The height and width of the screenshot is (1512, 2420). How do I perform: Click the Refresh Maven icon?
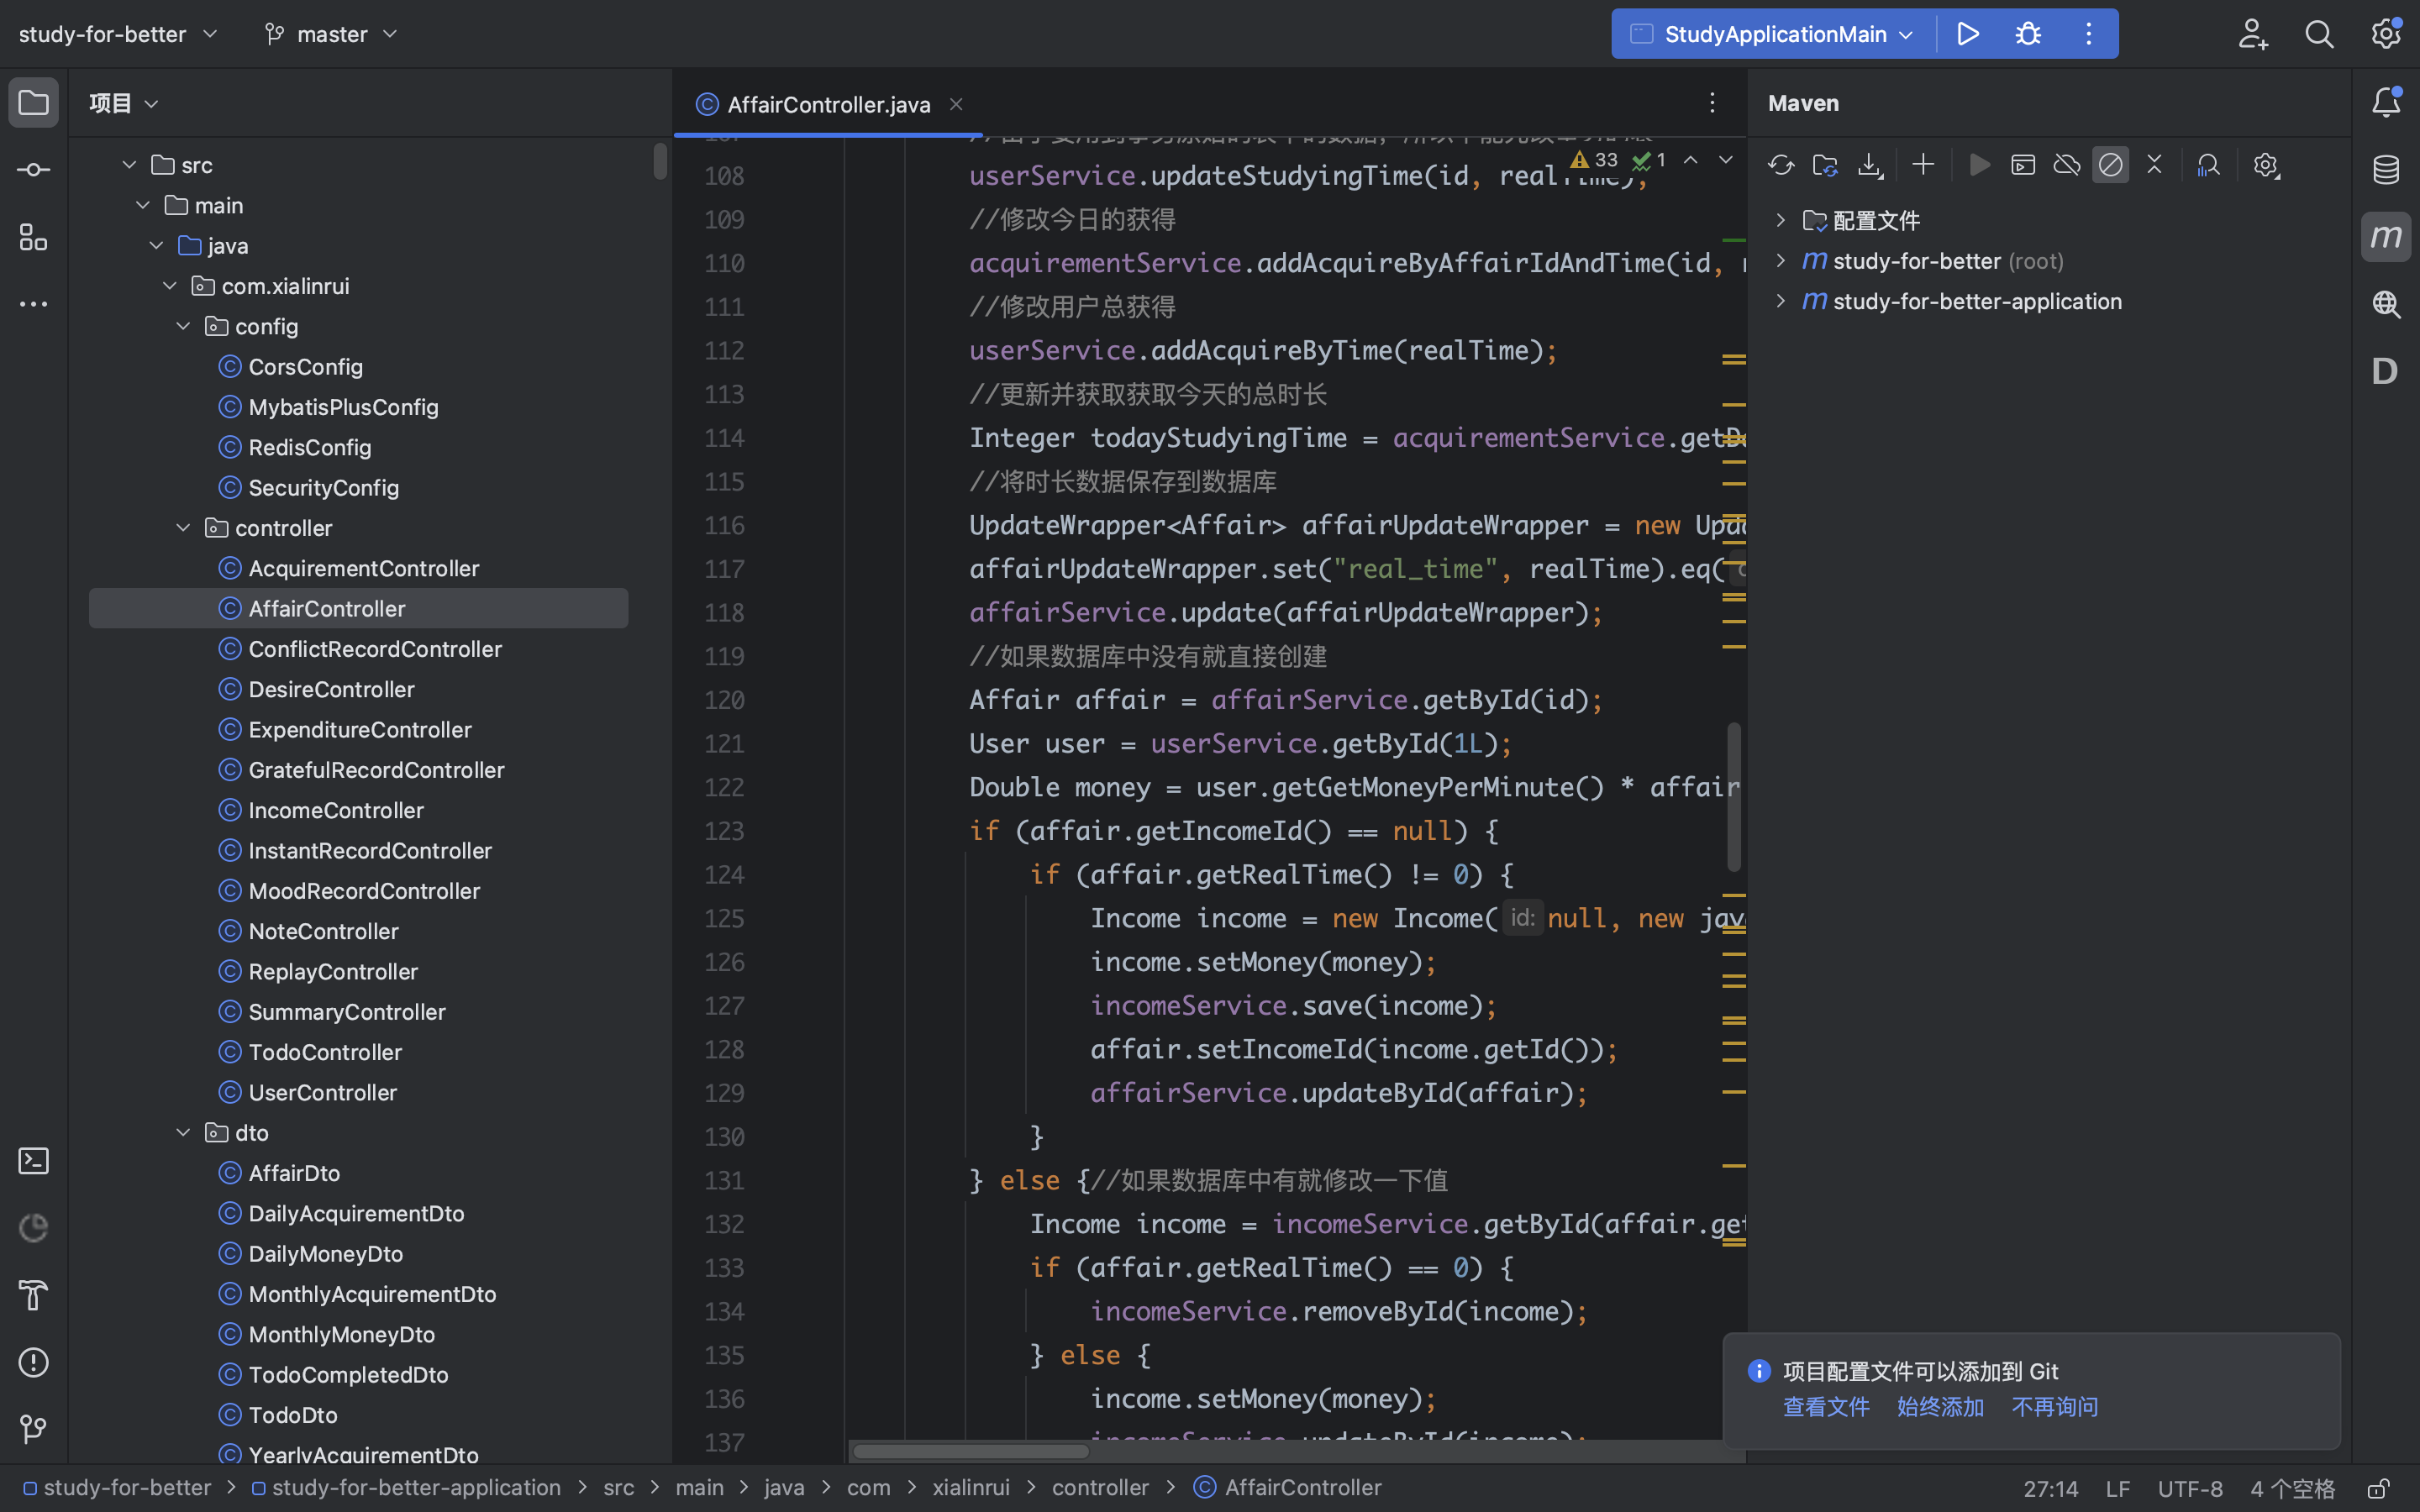[1781, 165]
